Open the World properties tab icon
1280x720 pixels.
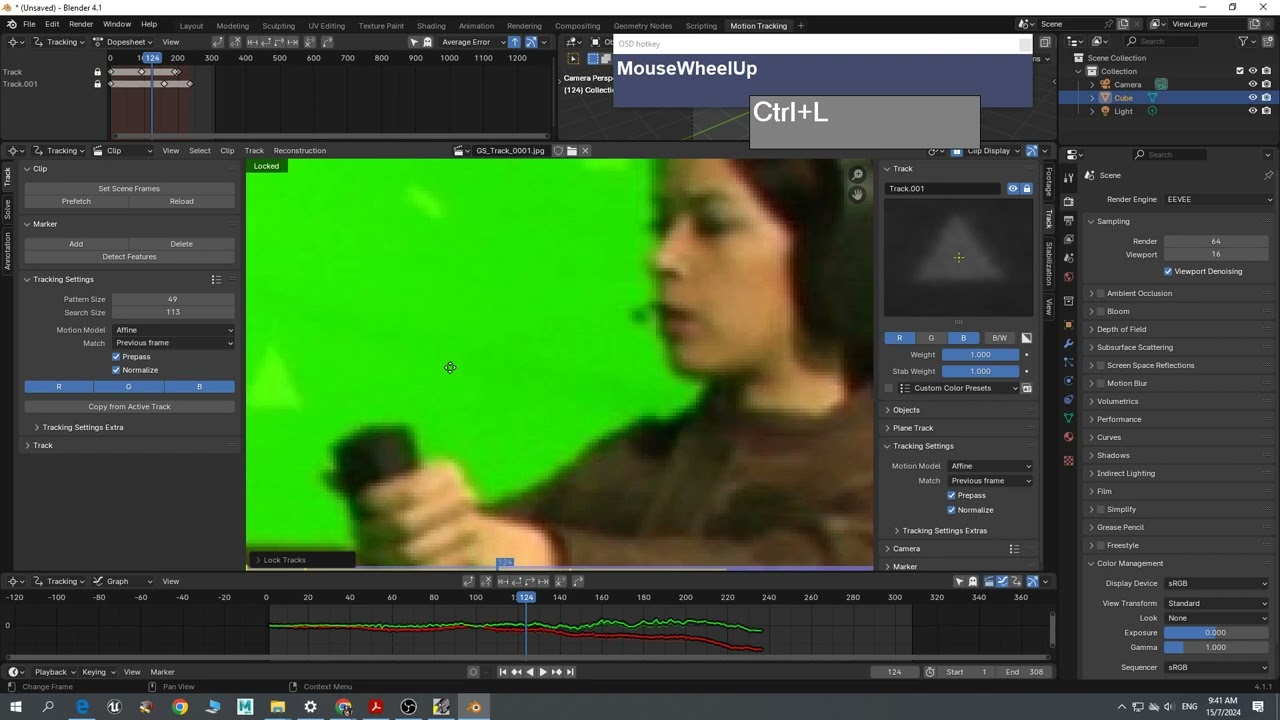click(1068, 277)
